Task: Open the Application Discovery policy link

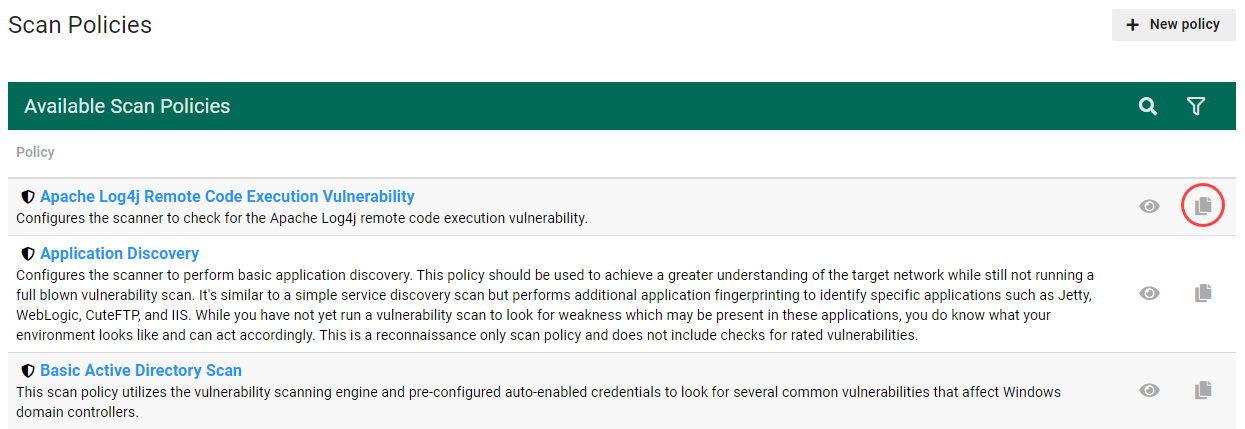Action: (119, 254)
